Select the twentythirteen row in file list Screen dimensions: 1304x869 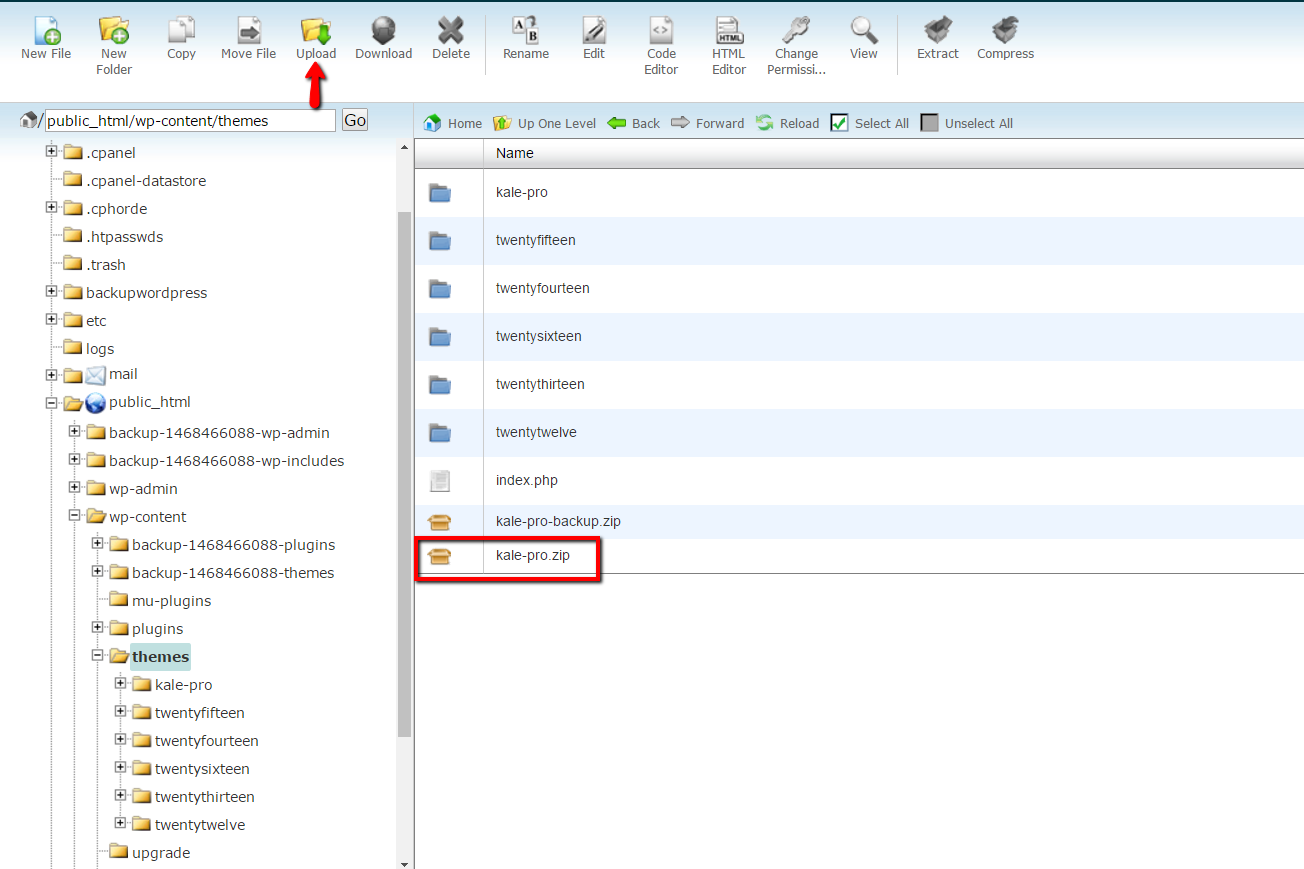coord(859,384)
